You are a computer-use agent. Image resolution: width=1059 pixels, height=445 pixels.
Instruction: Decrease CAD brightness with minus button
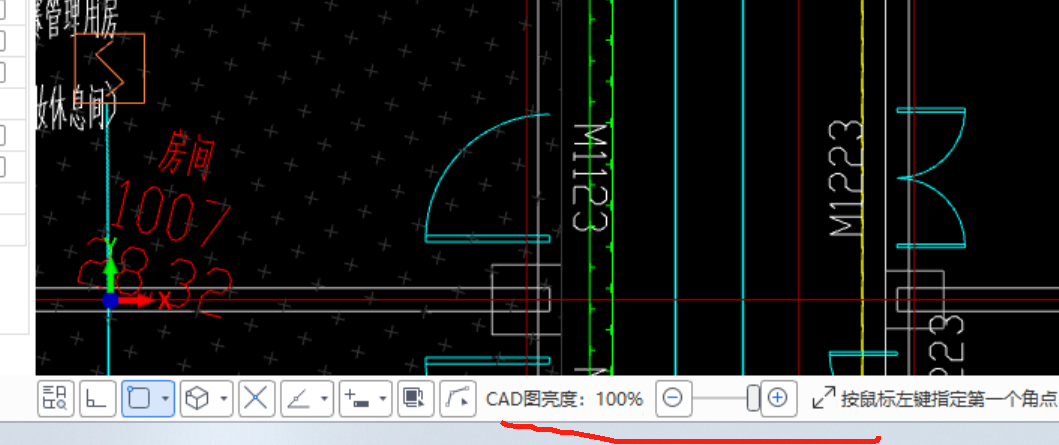click(x=673, y=398)
